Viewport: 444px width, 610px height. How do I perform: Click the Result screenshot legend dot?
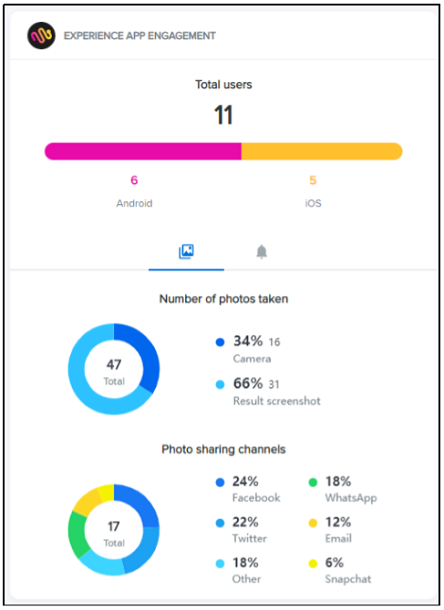pos(220,384)
